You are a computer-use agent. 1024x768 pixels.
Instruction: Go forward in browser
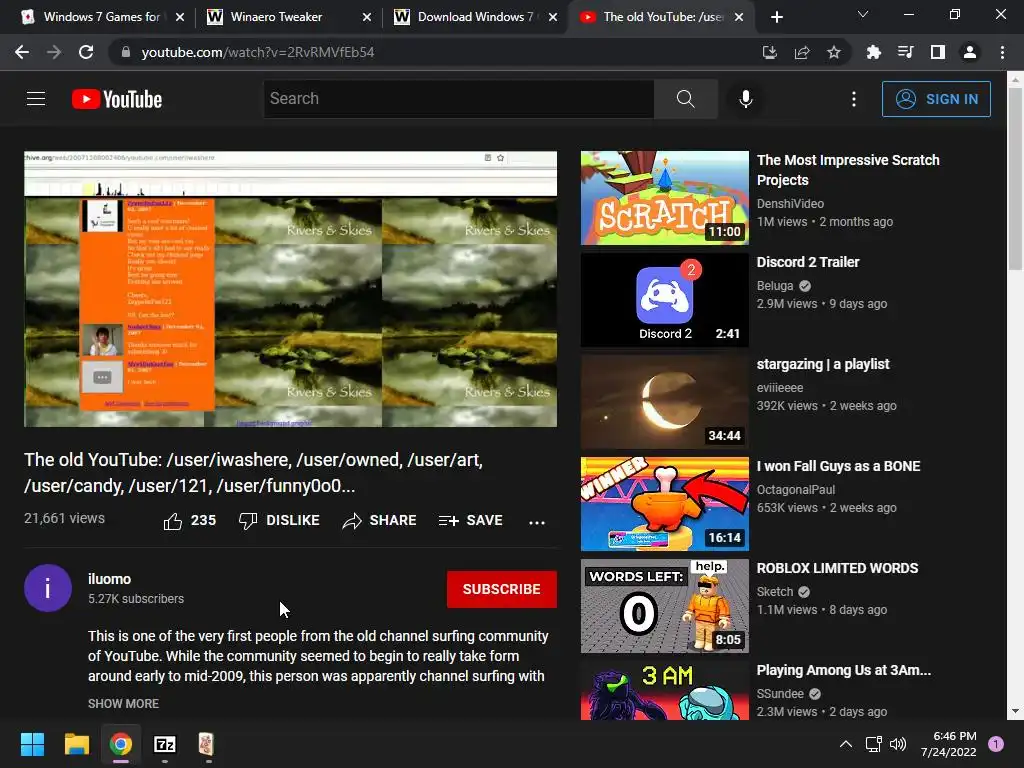point(54,52)
